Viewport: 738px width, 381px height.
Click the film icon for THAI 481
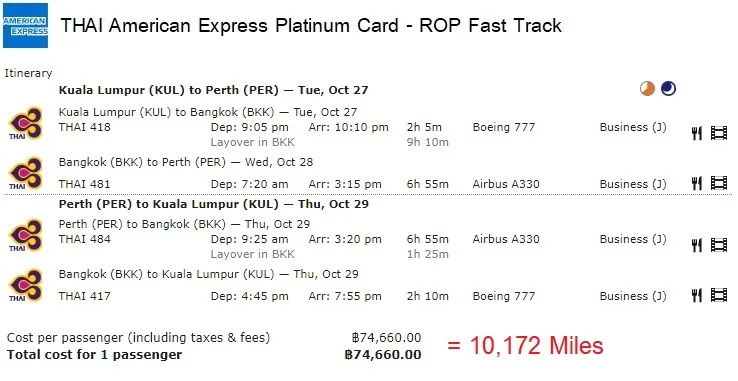click(719, 183)
